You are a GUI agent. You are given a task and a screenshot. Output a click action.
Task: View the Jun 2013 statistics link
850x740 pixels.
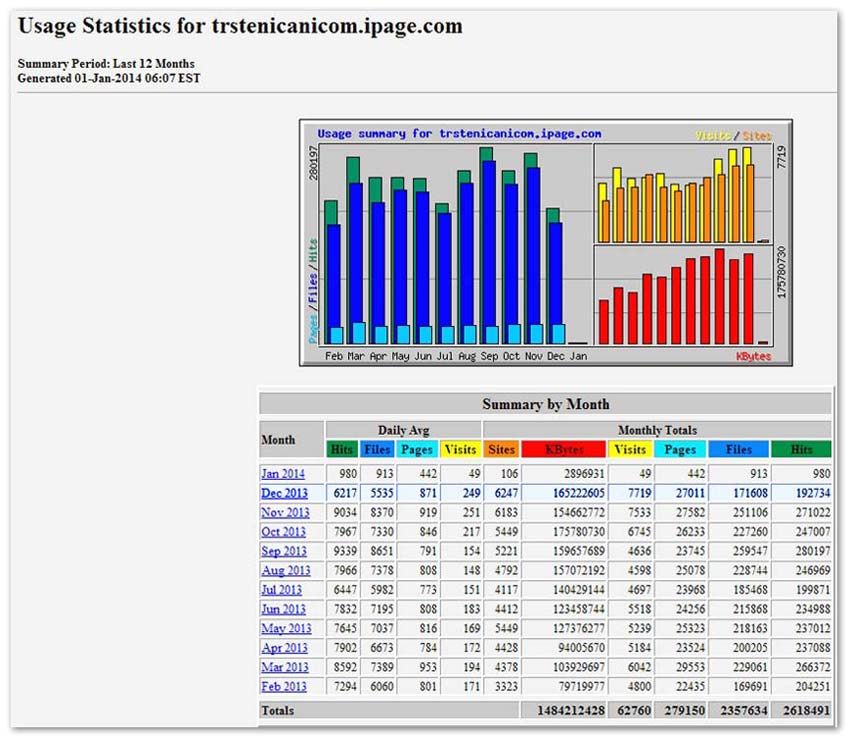point(283,609)
